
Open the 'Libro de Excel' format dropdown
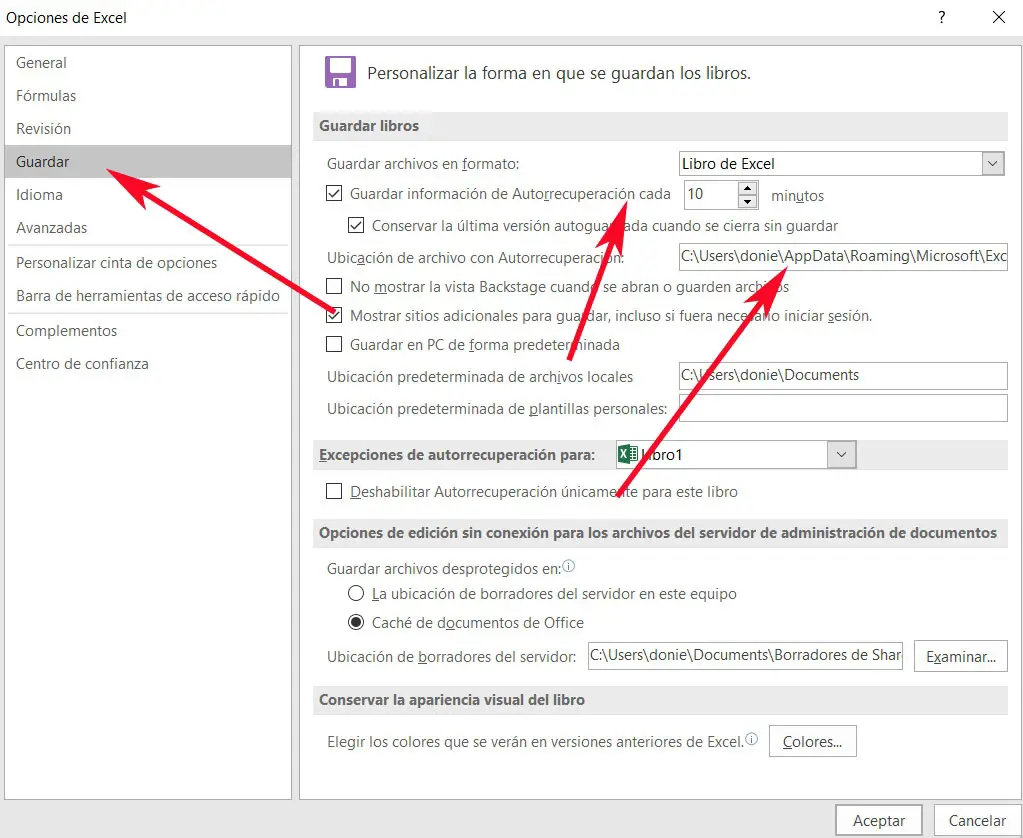click(x=992, y=163)
